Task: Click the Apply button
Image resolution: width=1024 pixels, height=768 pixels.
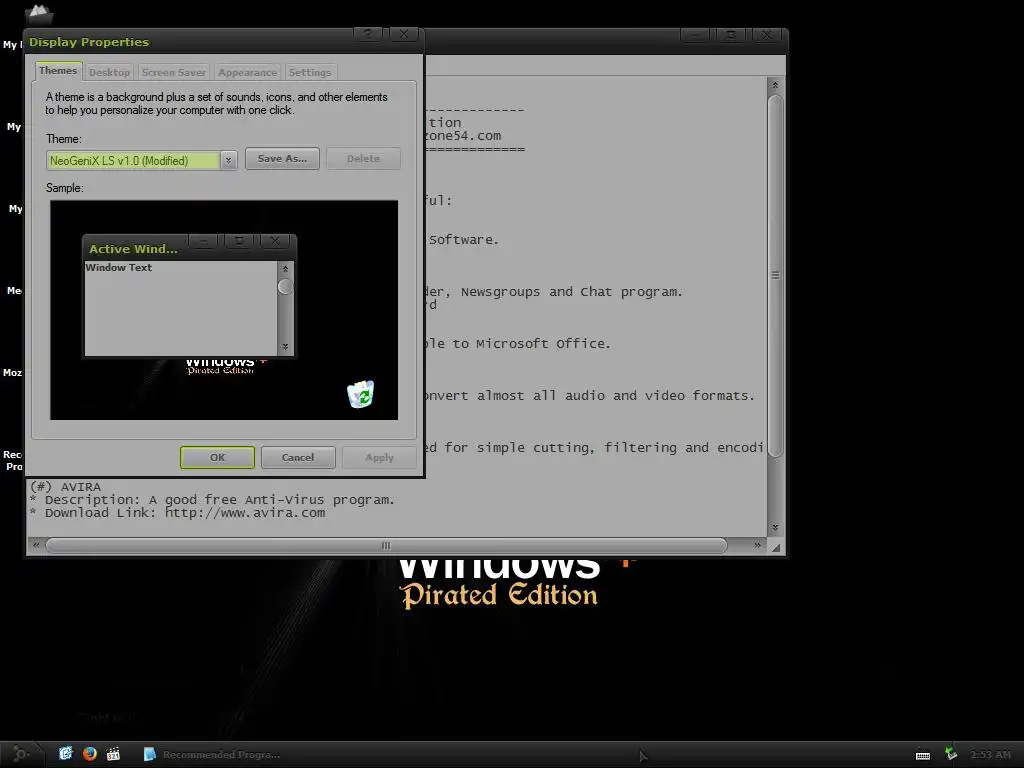Action: coord(379,457)
